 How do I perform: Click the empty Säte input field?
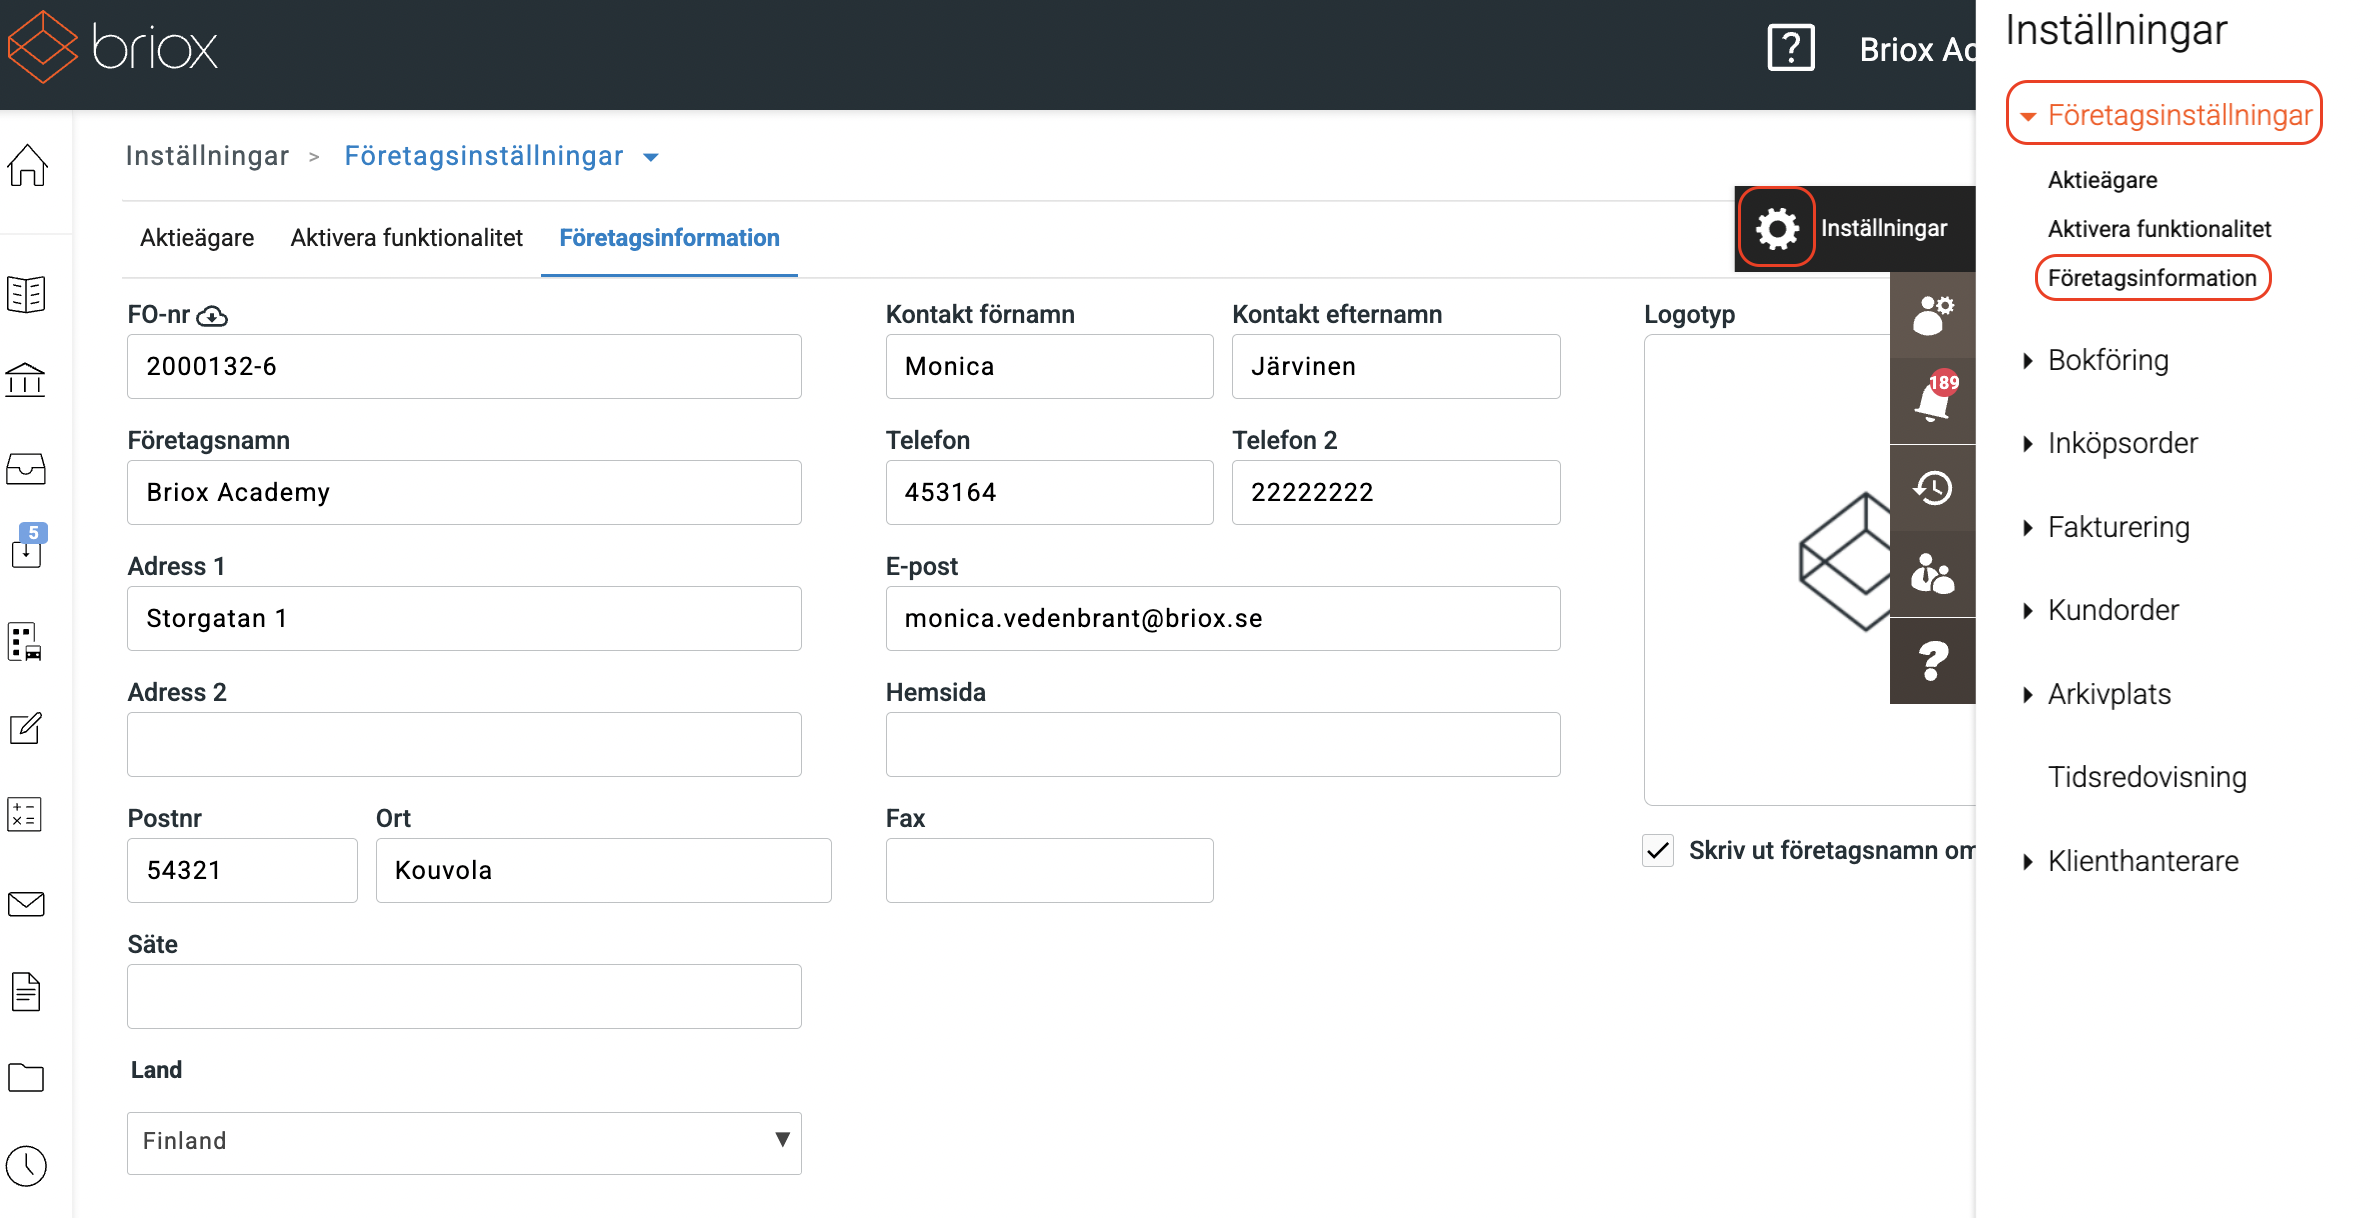pyautogui.click(x=464, y=996)
